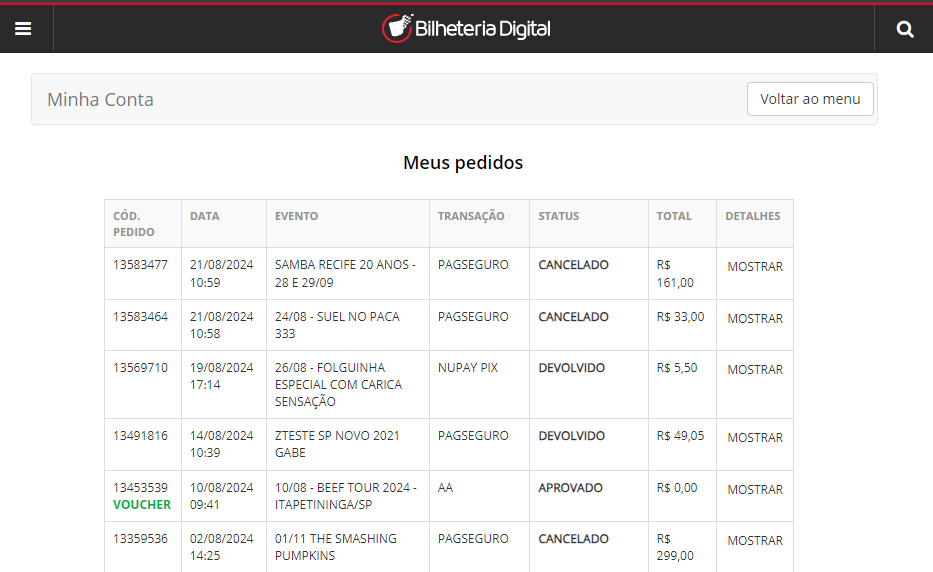Viewport: 933px width, 572px height.
Task: Click event BEEF TOUR 2024 - ITAPETININGA/SP
Action: [x=346, y=496]
